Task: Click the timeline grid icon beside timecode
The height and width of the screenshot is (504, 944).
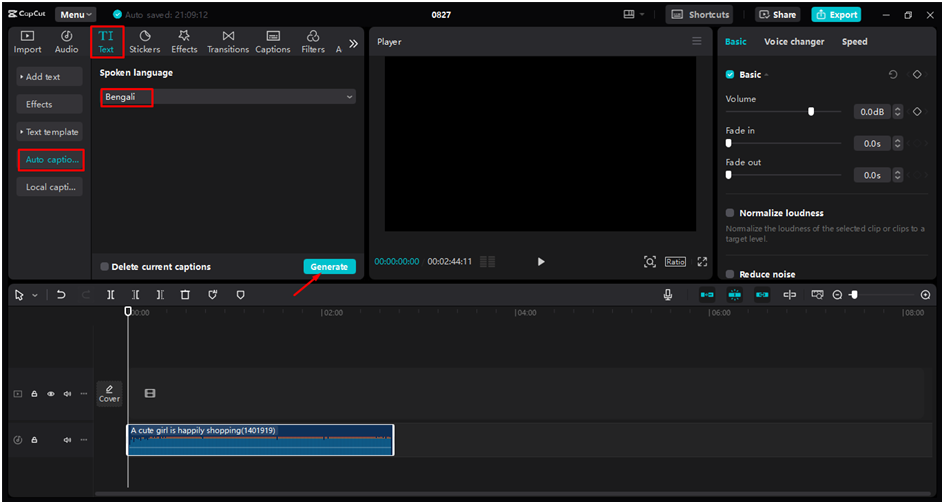Action: [488, 261]
